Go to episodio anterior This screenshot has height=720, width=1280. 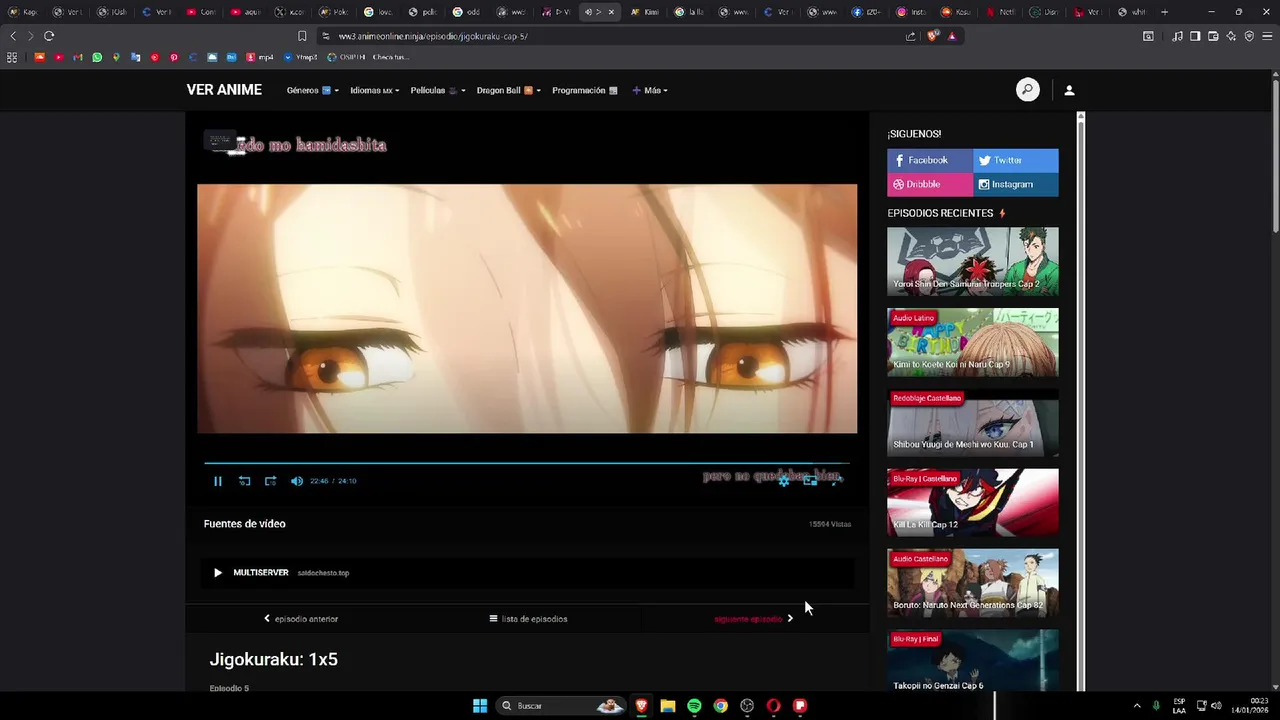click(301, 619)
